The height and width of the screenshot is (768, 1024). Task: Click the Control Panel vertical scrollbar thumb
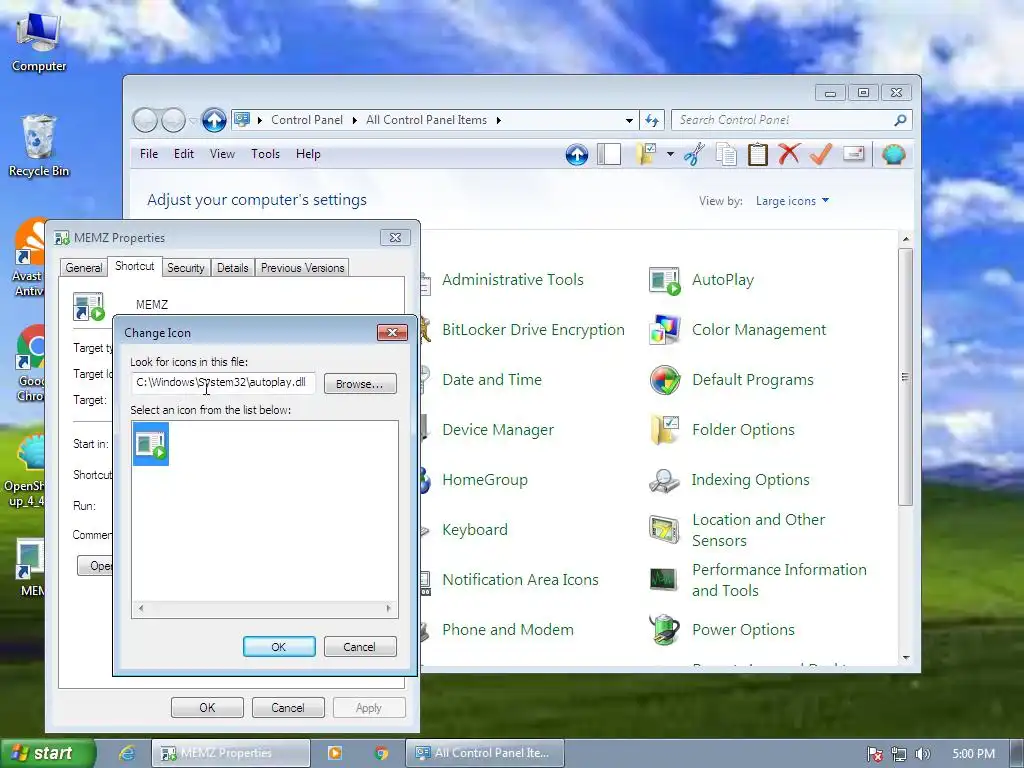tap(905, 377)
